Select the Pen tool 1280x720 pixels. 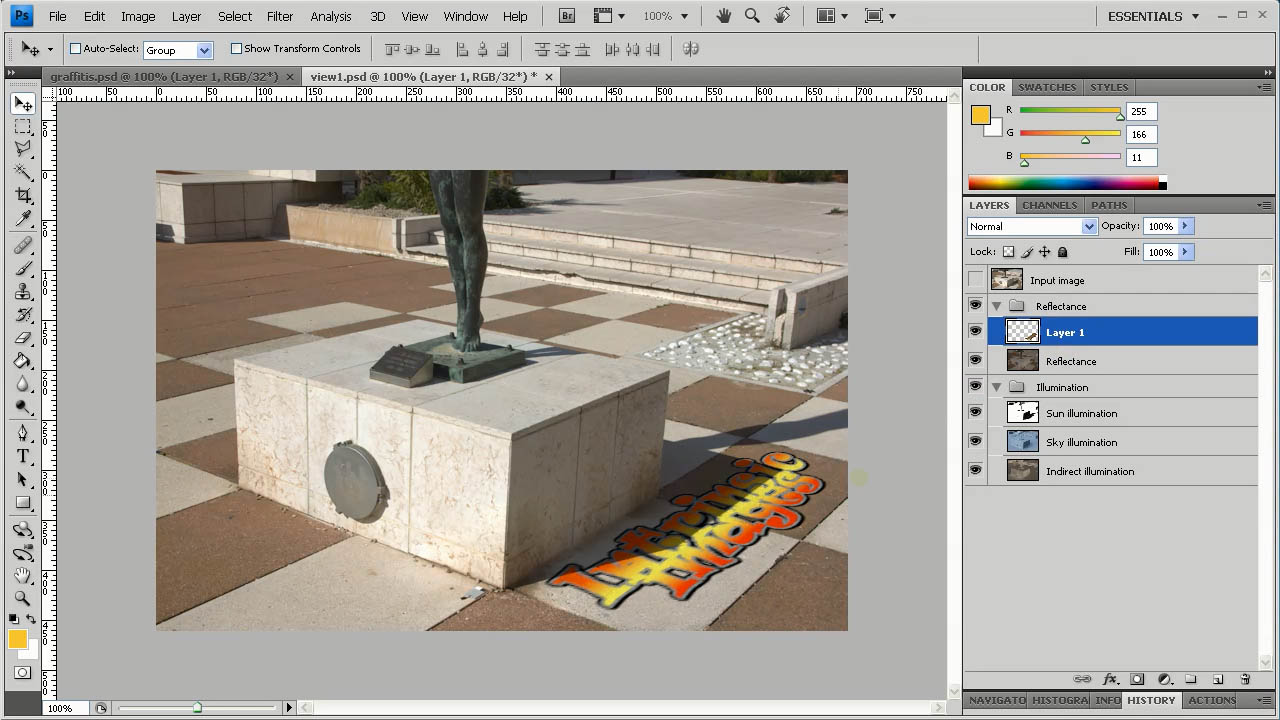tap(23, 433)
